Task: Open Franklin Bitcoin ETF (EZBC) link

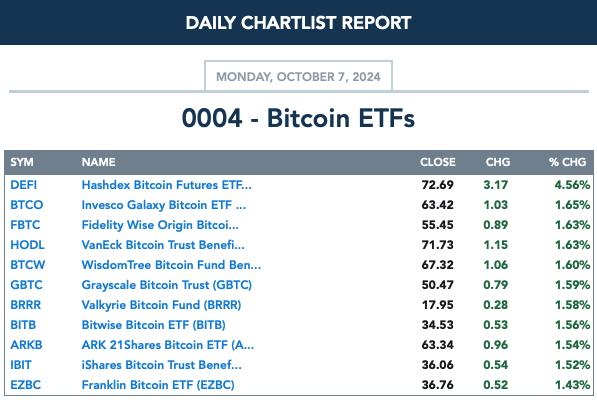Action: (158, 385)
